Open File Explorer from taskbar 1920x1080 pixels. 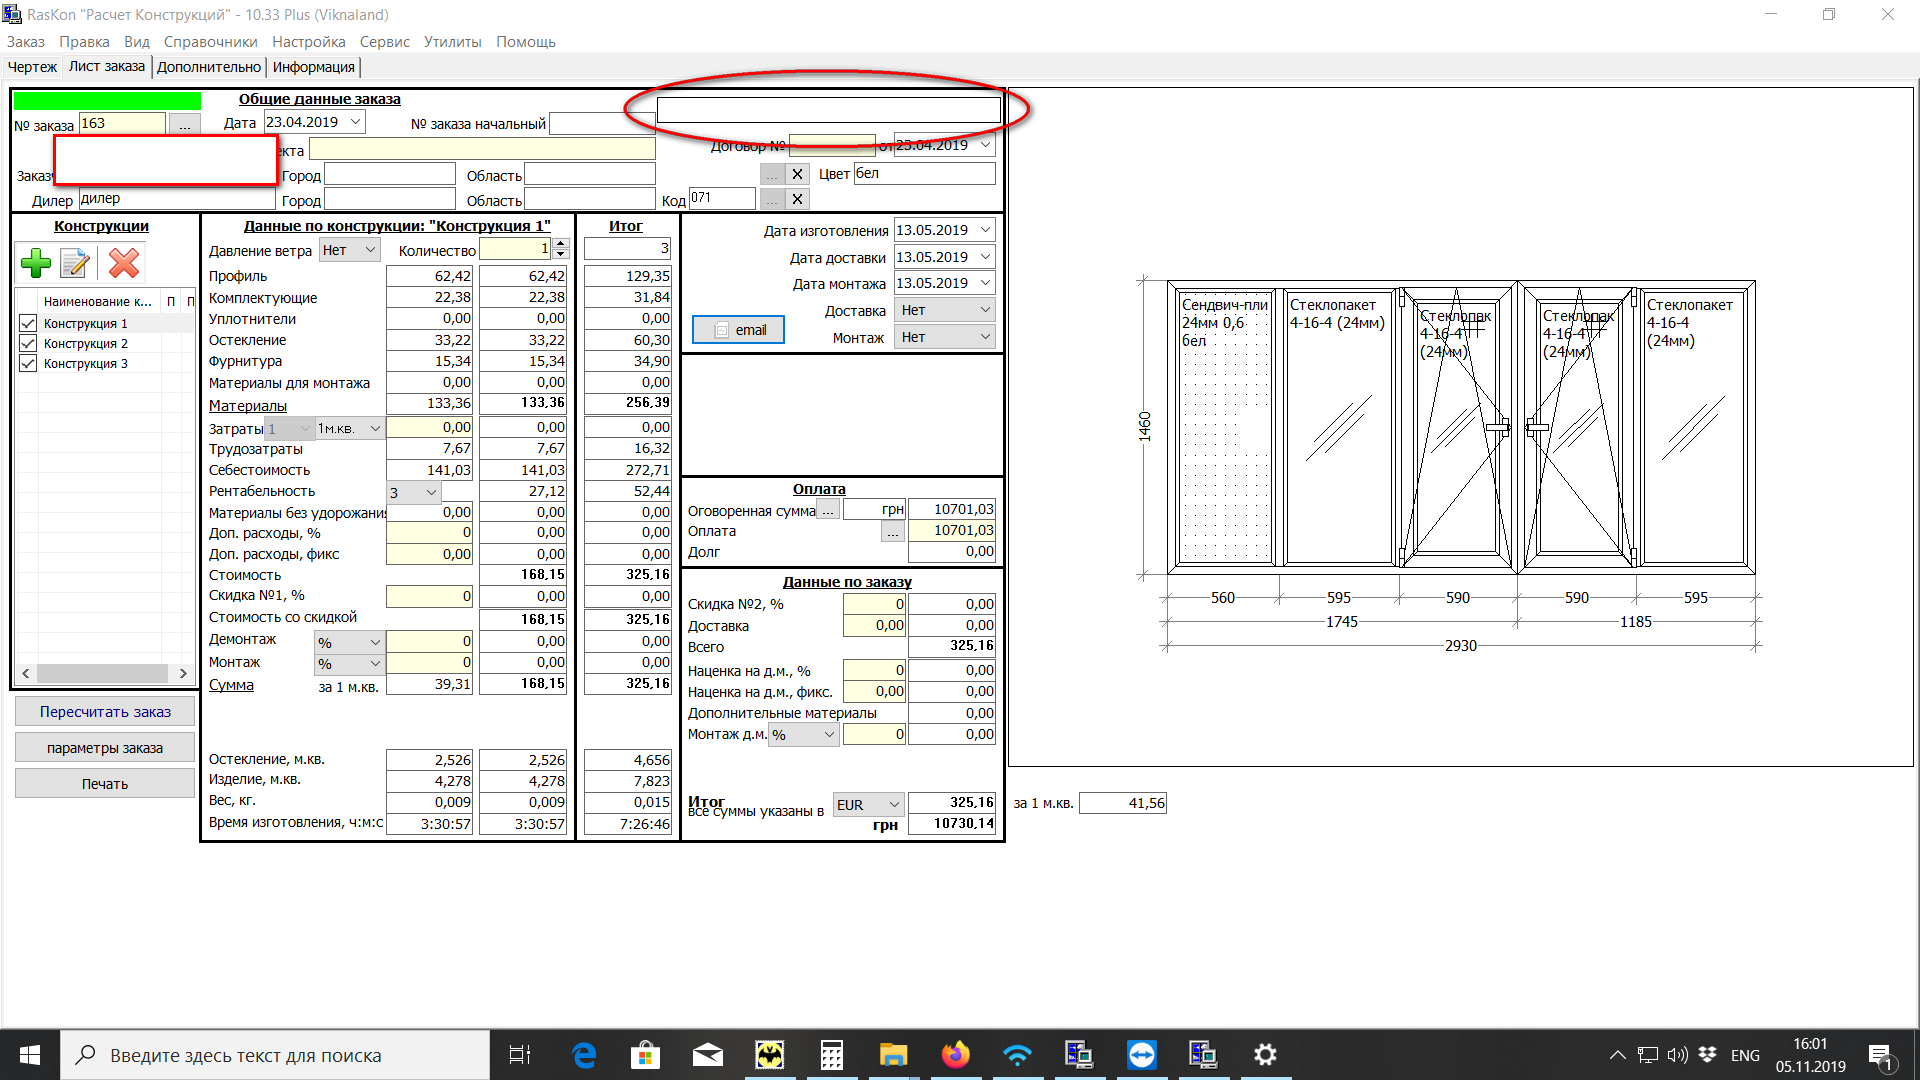pos(893,1055)
